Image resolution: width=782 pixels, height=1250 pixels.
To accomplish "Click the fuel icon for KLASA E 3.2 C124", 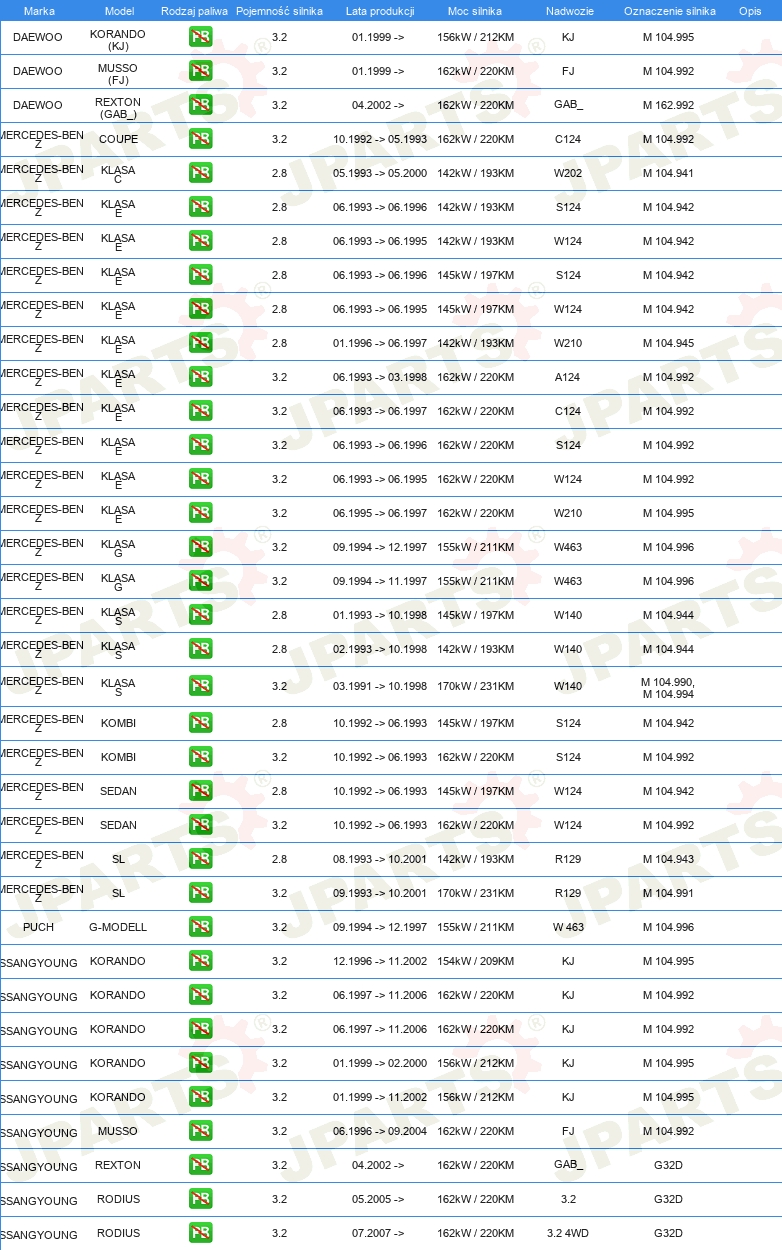I will click(x=200, y=412).
